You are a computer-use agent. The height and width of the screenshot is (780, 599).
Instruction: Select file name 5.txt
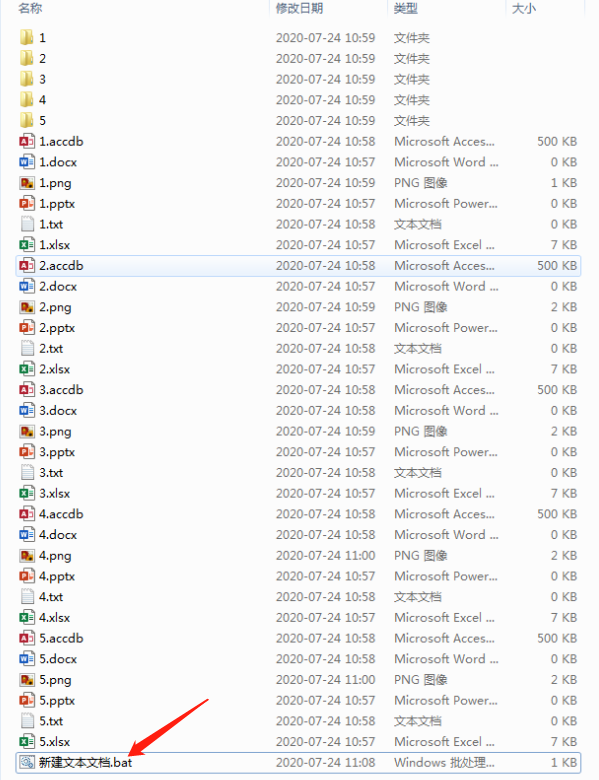[51, 721]
